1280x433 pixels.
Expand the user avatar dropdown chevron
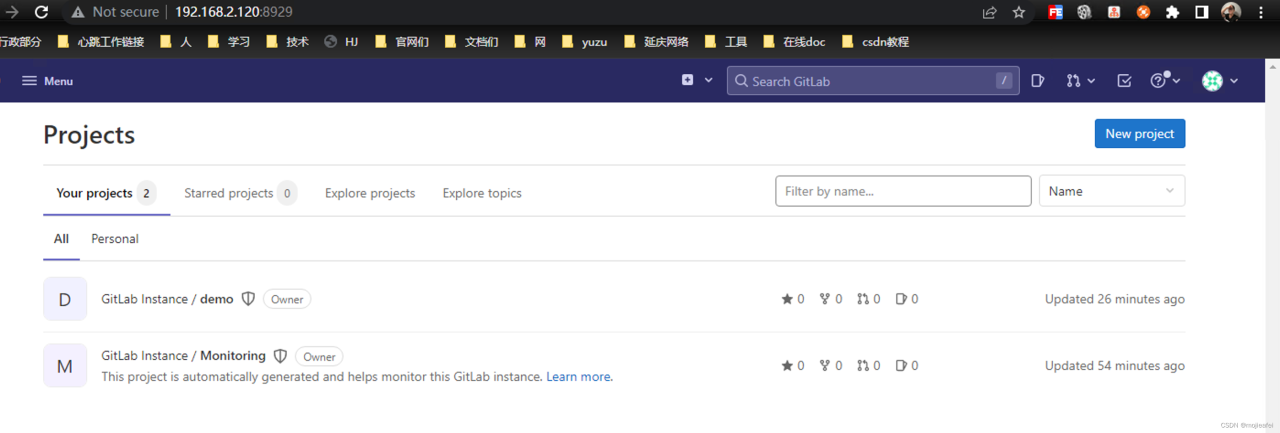[x=1234, y=81]
